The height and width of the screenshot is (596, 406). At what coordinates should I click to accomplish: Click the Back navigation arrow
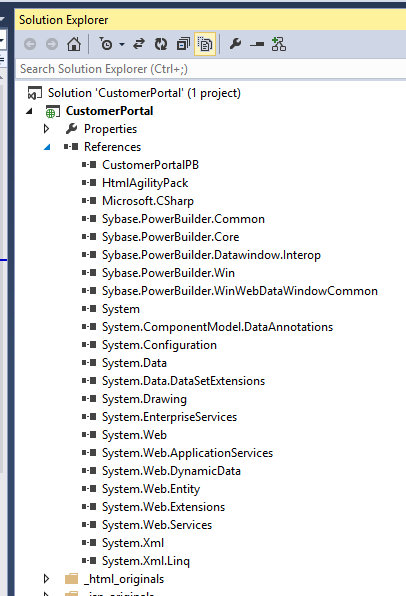(x=30, y=44)
